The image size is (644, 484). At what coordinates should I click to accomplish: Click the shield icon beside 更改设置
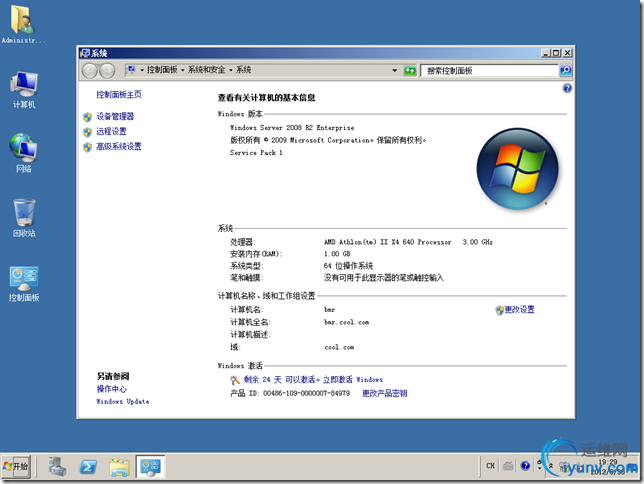[x=499, y=310]
